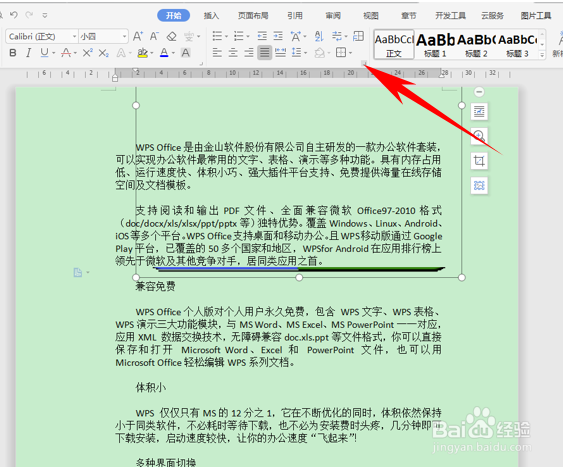Screen dimensions: 563x467
Task: Open font dialog launcher in ribbon corner
Action: click(x=201, y=64)
